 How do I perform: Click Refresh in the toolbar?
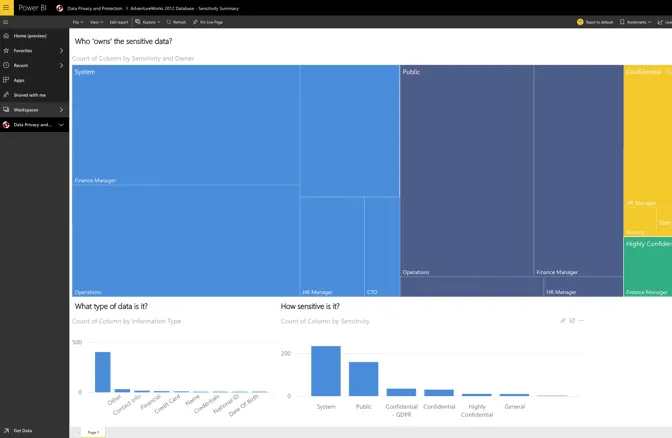176,21
